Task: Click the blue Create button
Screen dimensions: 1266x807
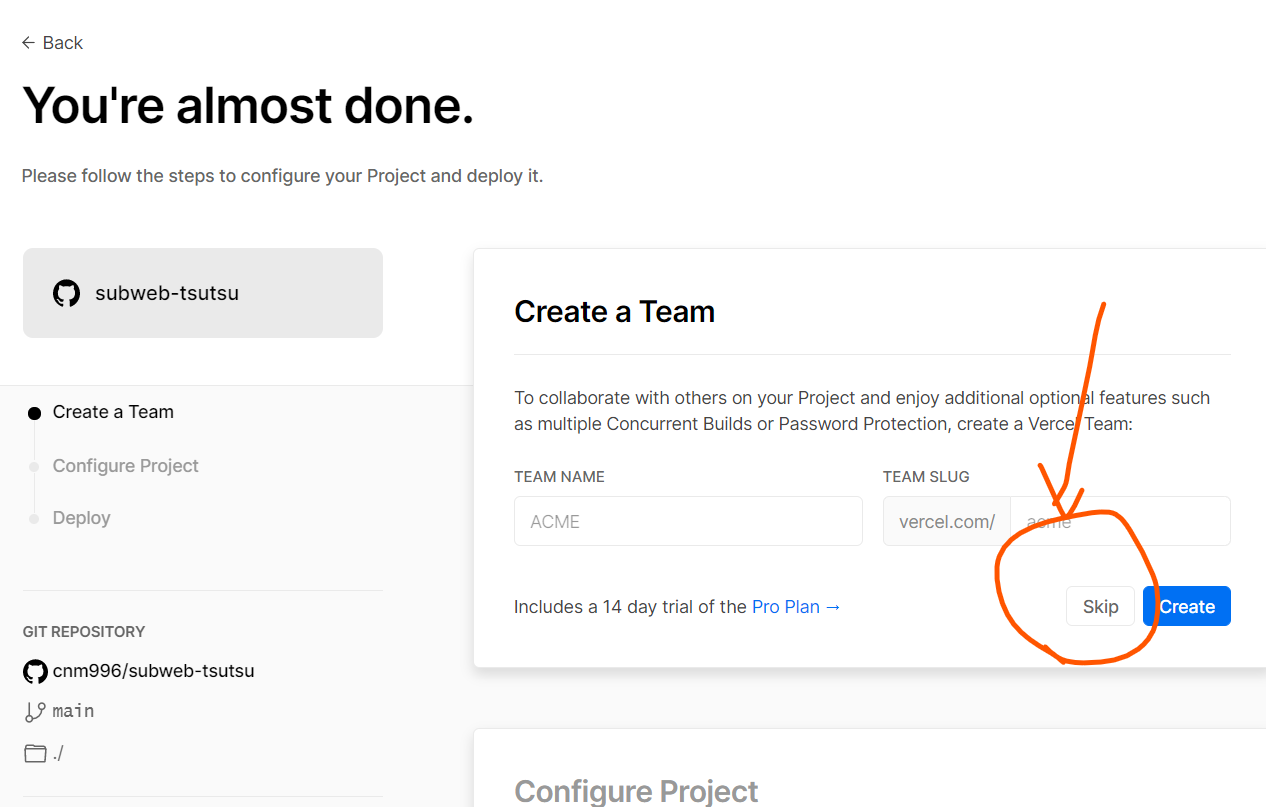Action: pyautogui.click(x=1187, y=607)
